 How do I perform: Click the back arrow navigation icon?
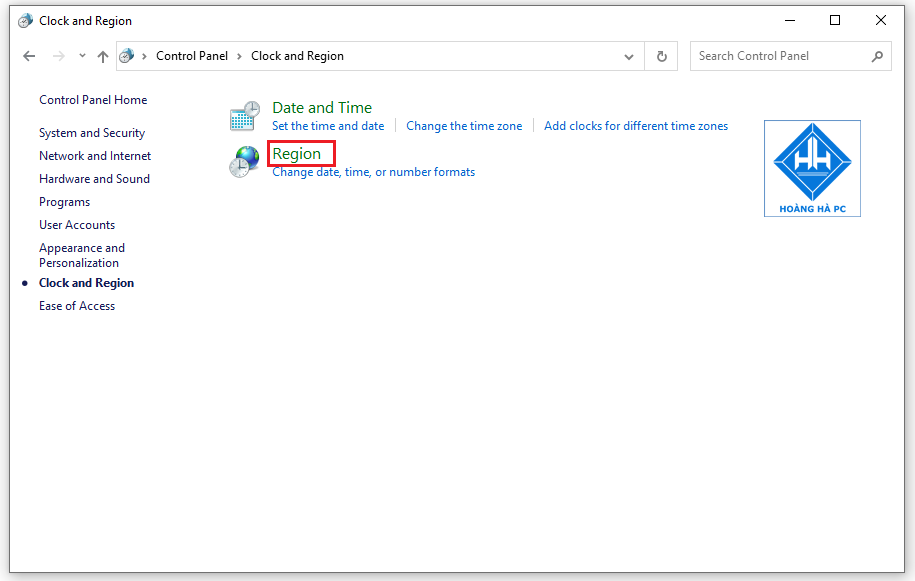coord(29,56)
